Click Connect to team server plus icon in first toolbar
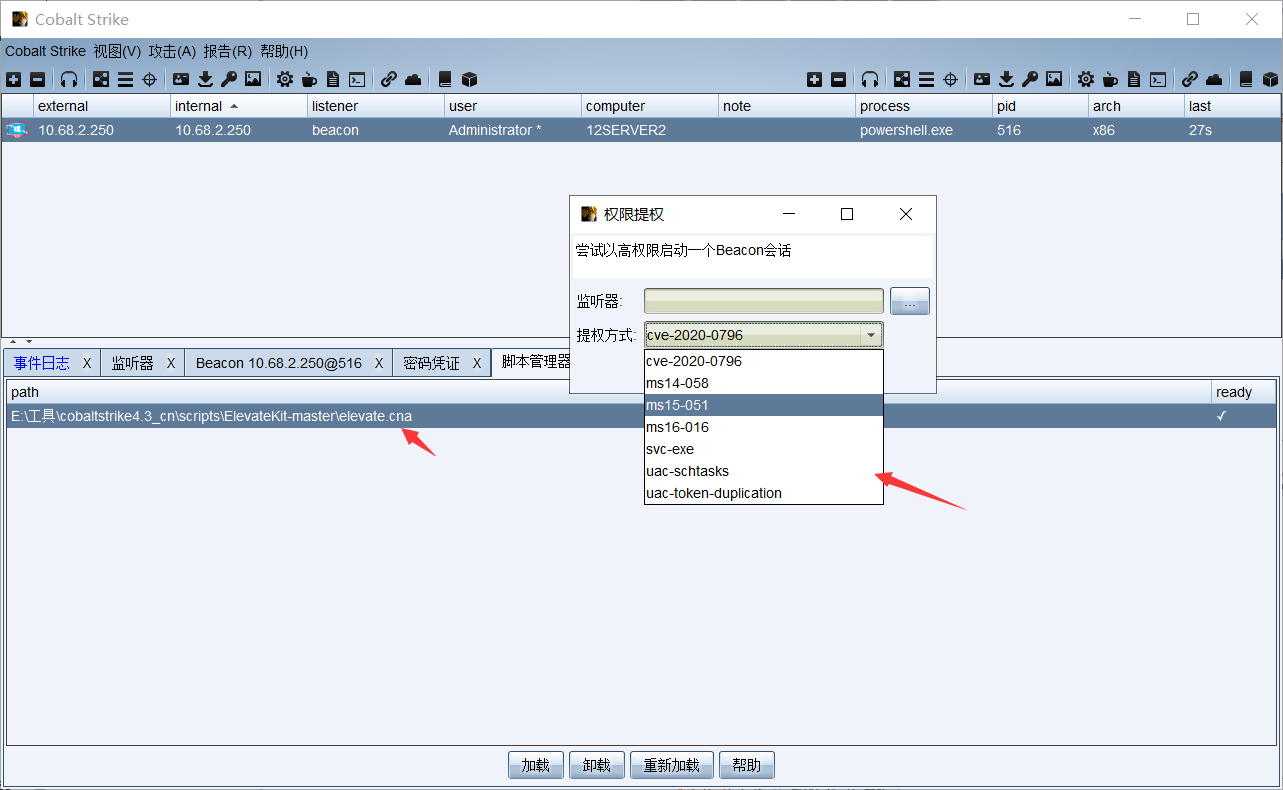Viewport: 1283px width, 790px height. click(13, 79)
